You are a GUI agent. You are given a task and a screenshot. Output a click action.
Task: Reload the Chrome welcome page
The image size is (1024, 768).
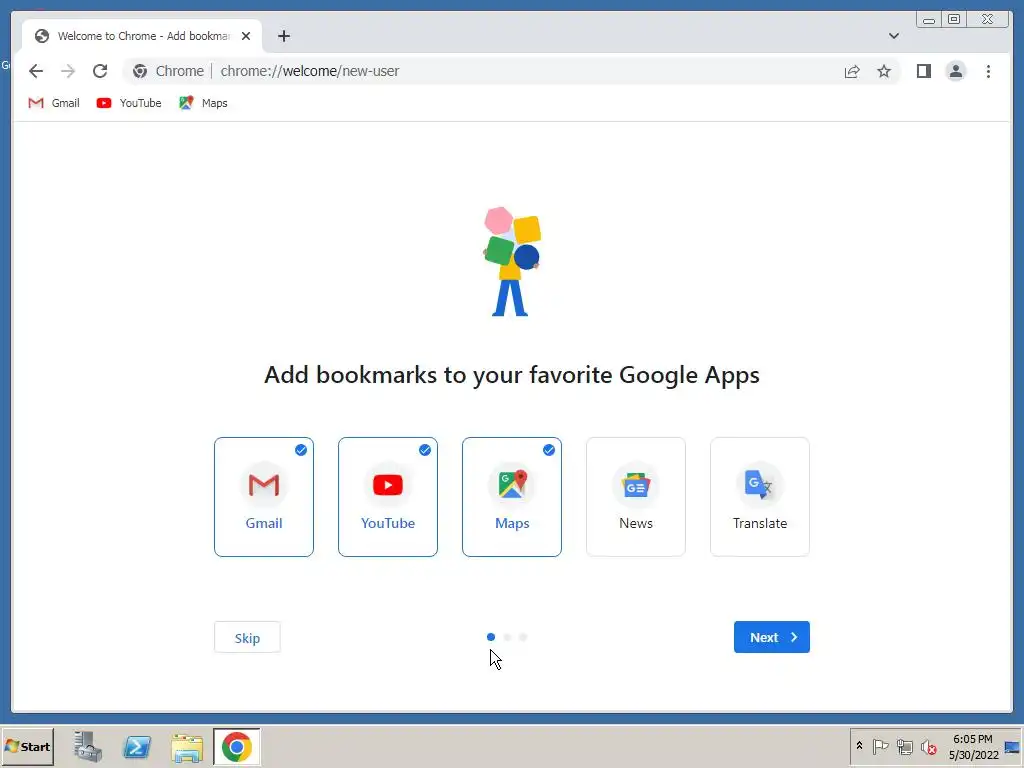[100, 71]
